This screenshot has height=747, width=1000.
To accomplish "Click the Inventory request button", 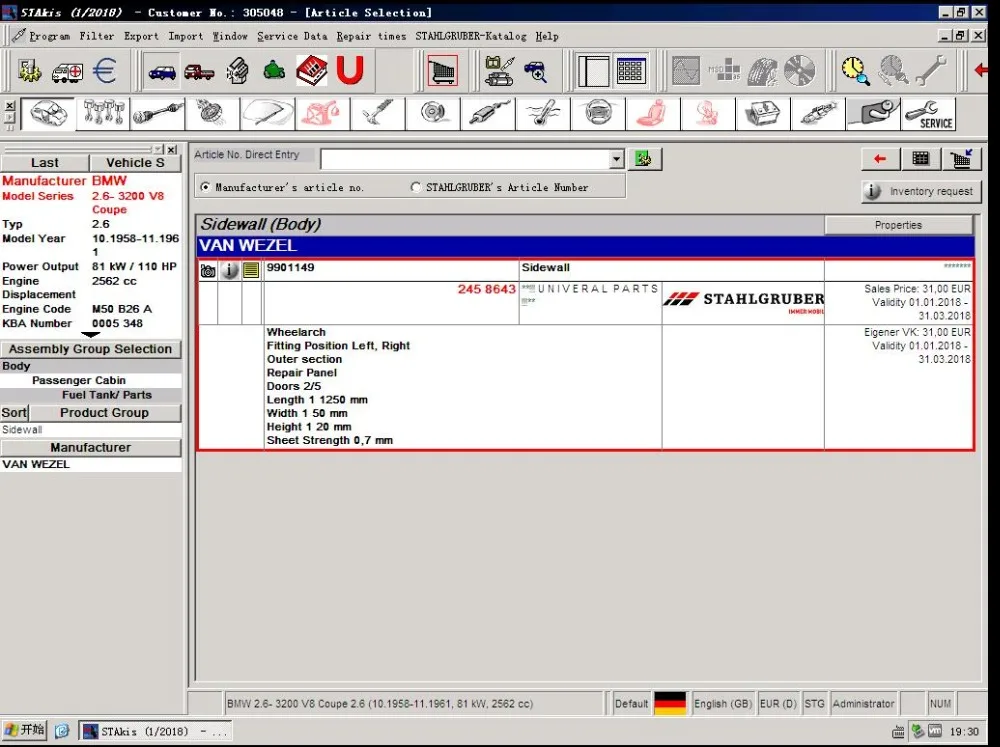I will pyautogui.click(x=921, y=191).
